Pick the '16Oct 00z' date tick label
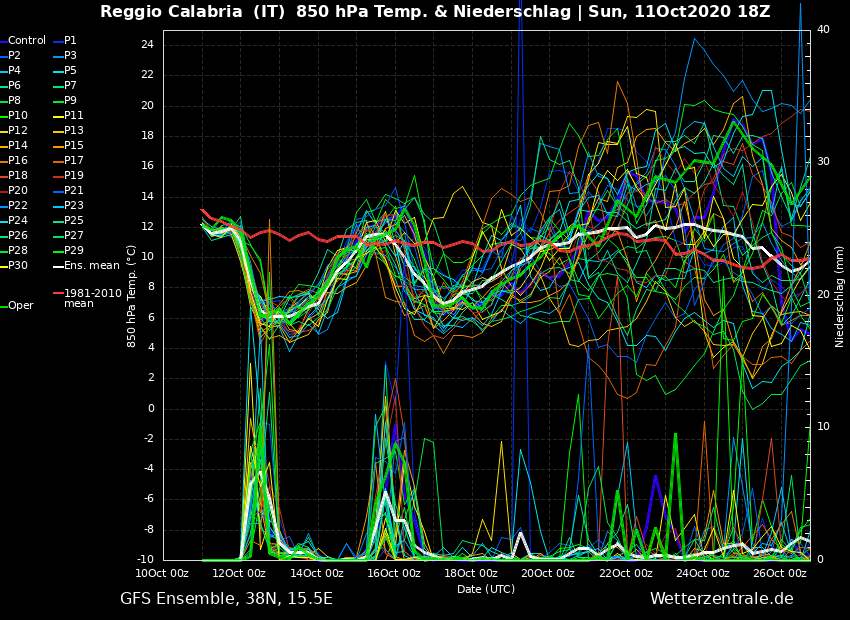Image resolution: width=850 pixels, height=620 pixels. tap(394, 573)
